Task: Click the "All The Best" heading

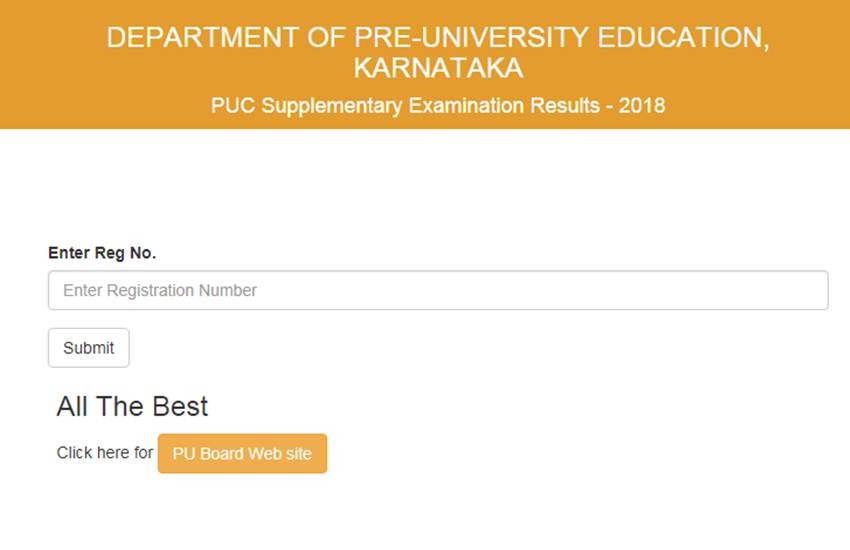Action: click(x=132, y=406)
